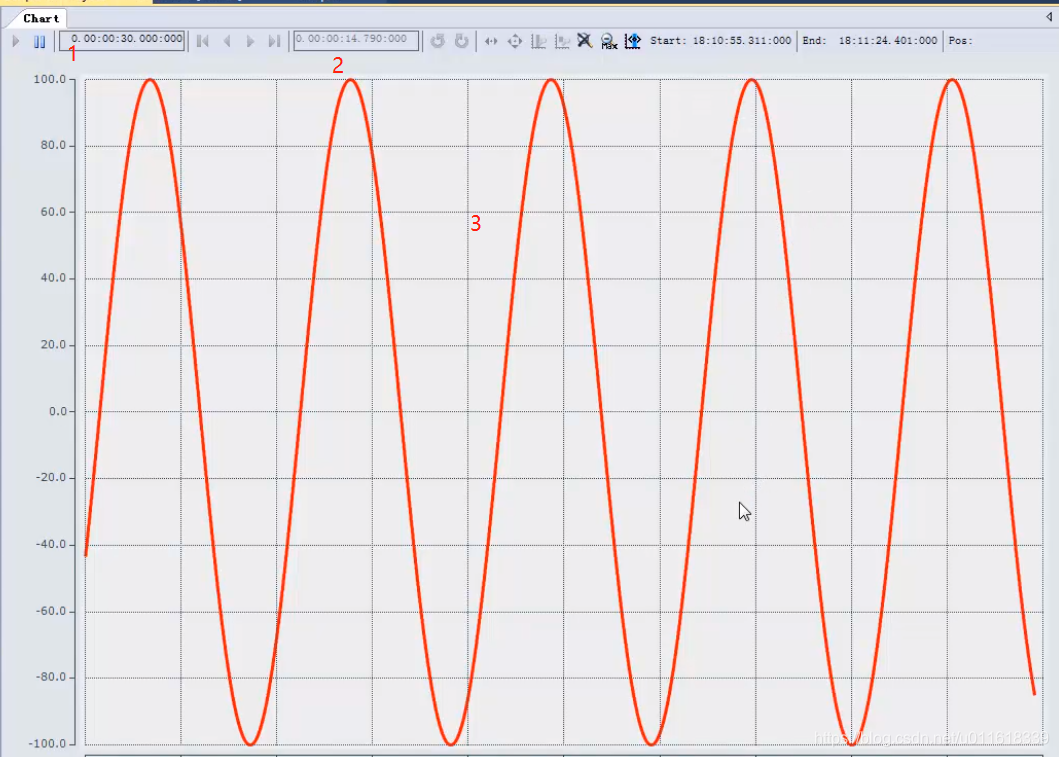Jump to the end of the recording
This screenshot has height=757, width=1059.
[274, 41]
